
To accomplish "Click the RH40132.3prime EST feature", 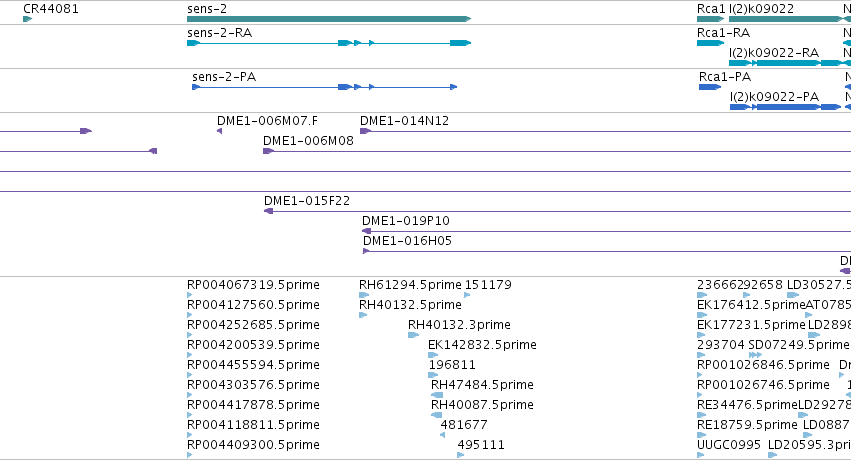I will (x=413, y=335).
